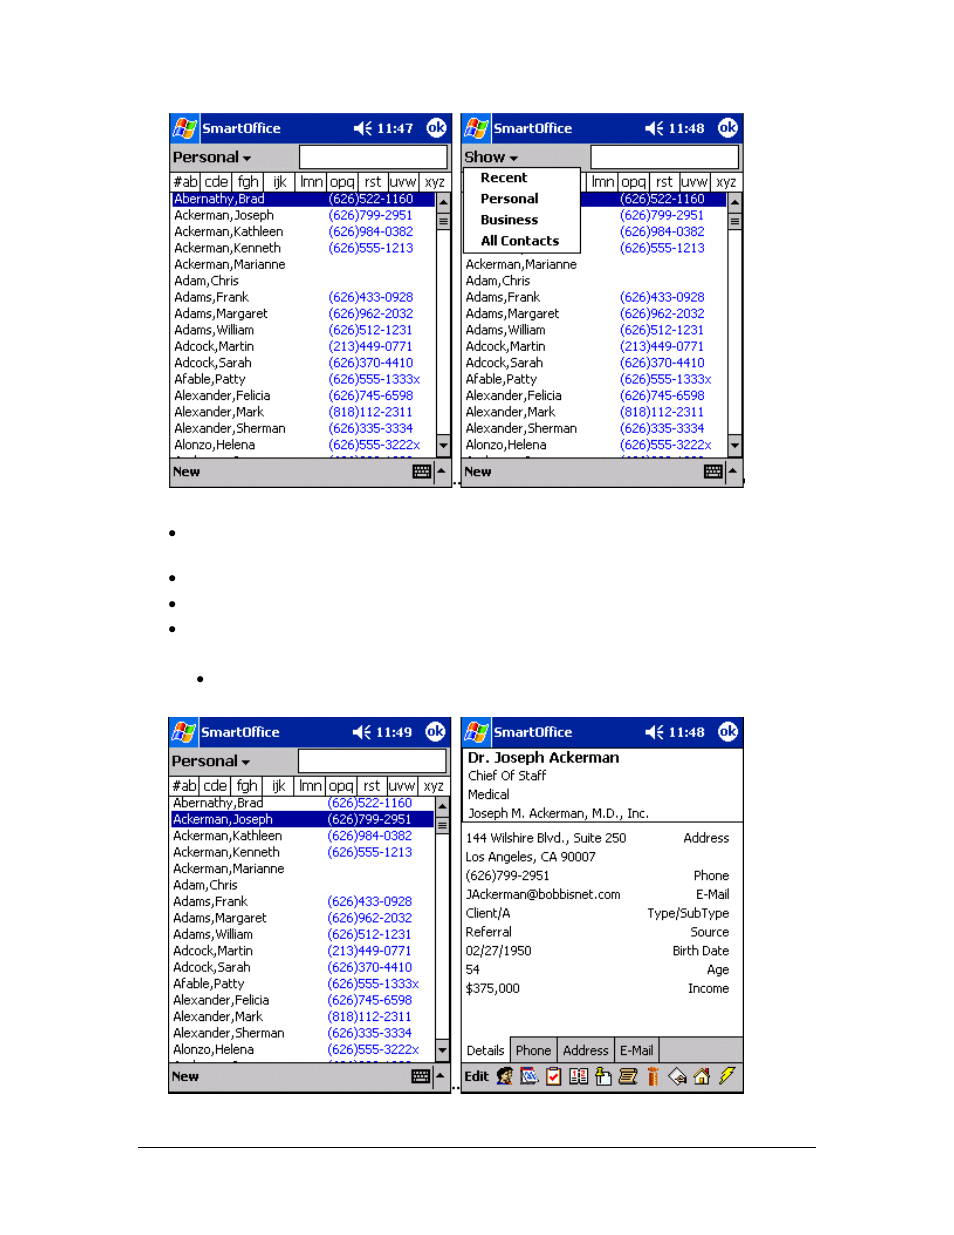Select fgh letter tab on 11:49 screen
The width and height of the screenshot is (954, 1235).
coord(247,786)
